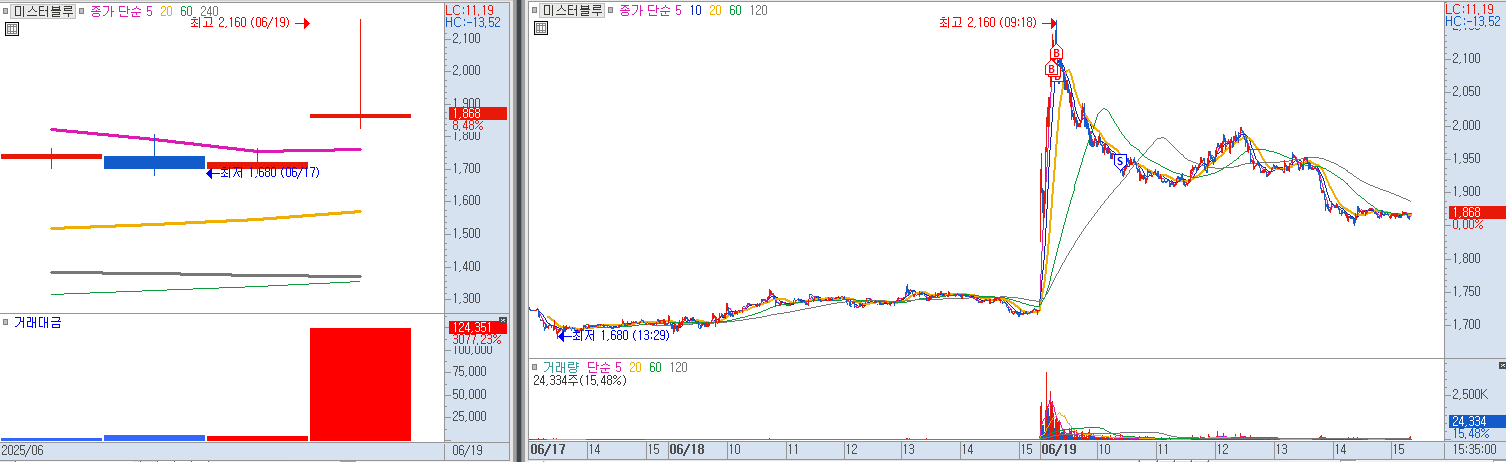Toggle the small square before 미스터블루 in left chart
The height and width of the screenshot is (462, 1506).
pos(6,12)
